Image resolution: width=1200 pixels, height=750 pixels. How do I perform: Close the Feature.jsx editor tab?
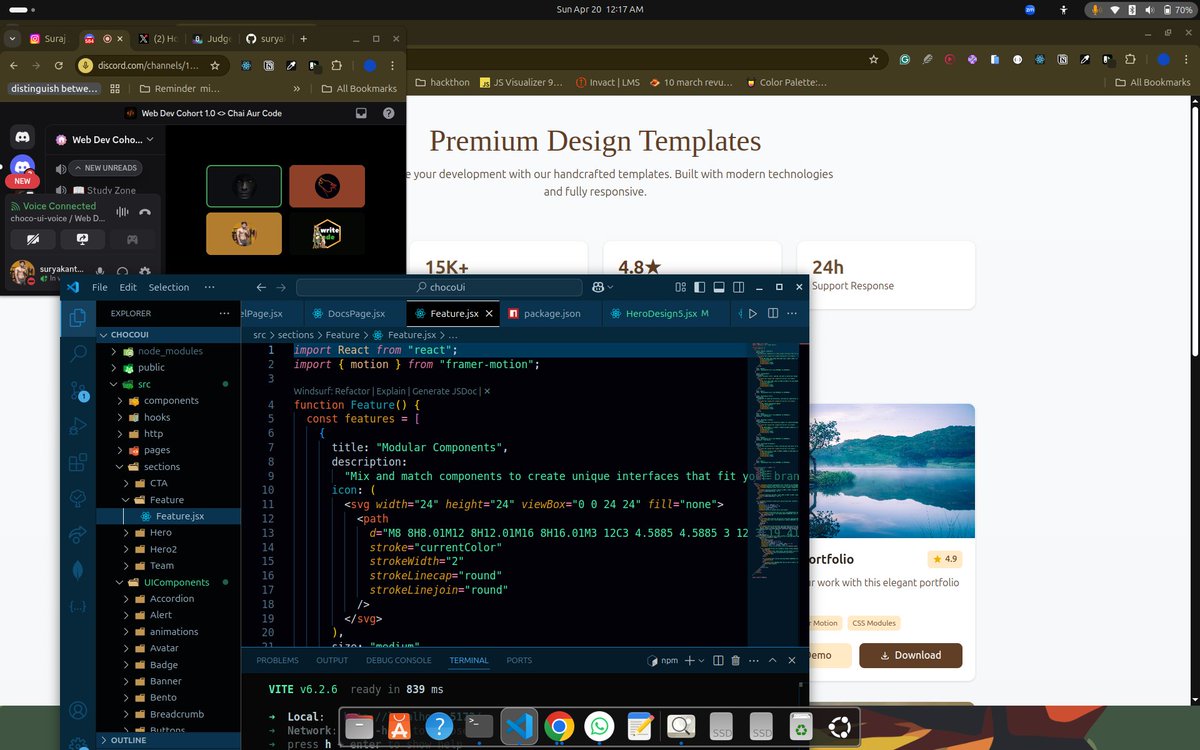click(x=489, y=313)
